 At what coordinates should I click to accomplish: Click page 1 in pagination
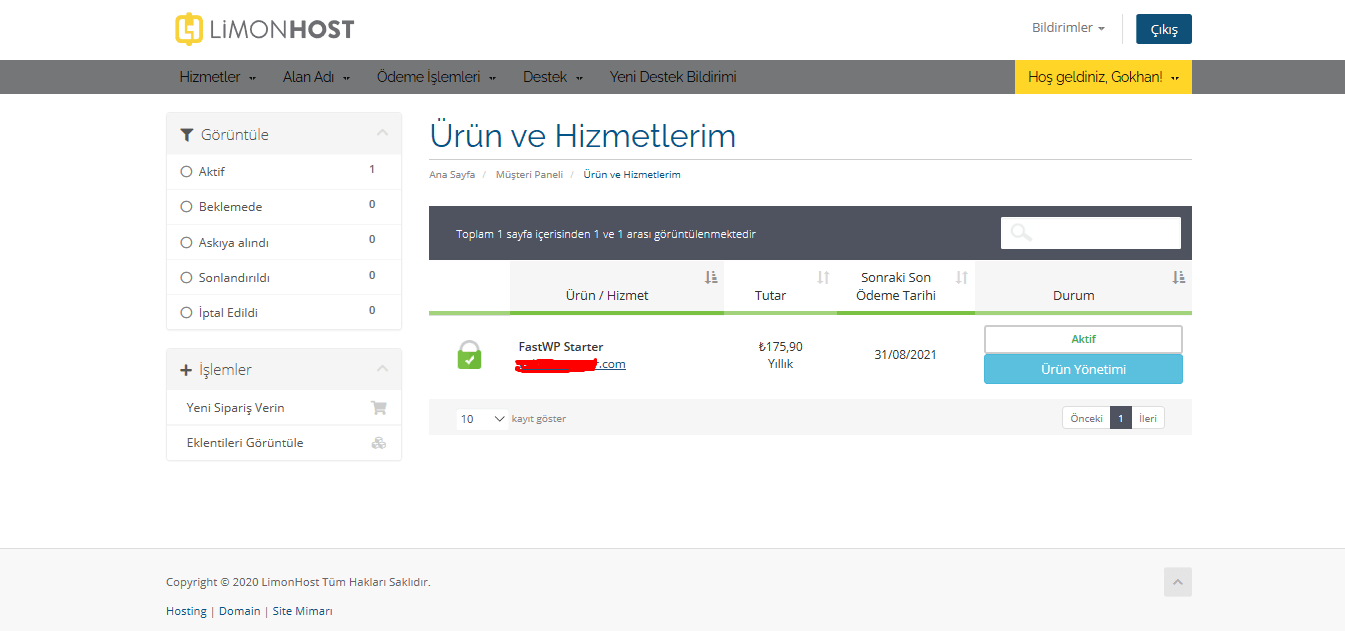pos(1121,418)
